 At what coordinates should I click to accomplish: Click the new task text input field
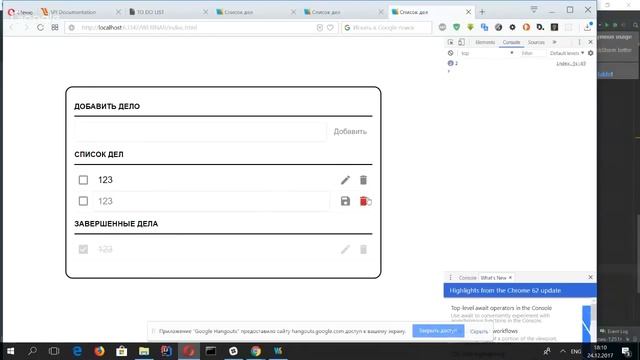pos(200,131)
